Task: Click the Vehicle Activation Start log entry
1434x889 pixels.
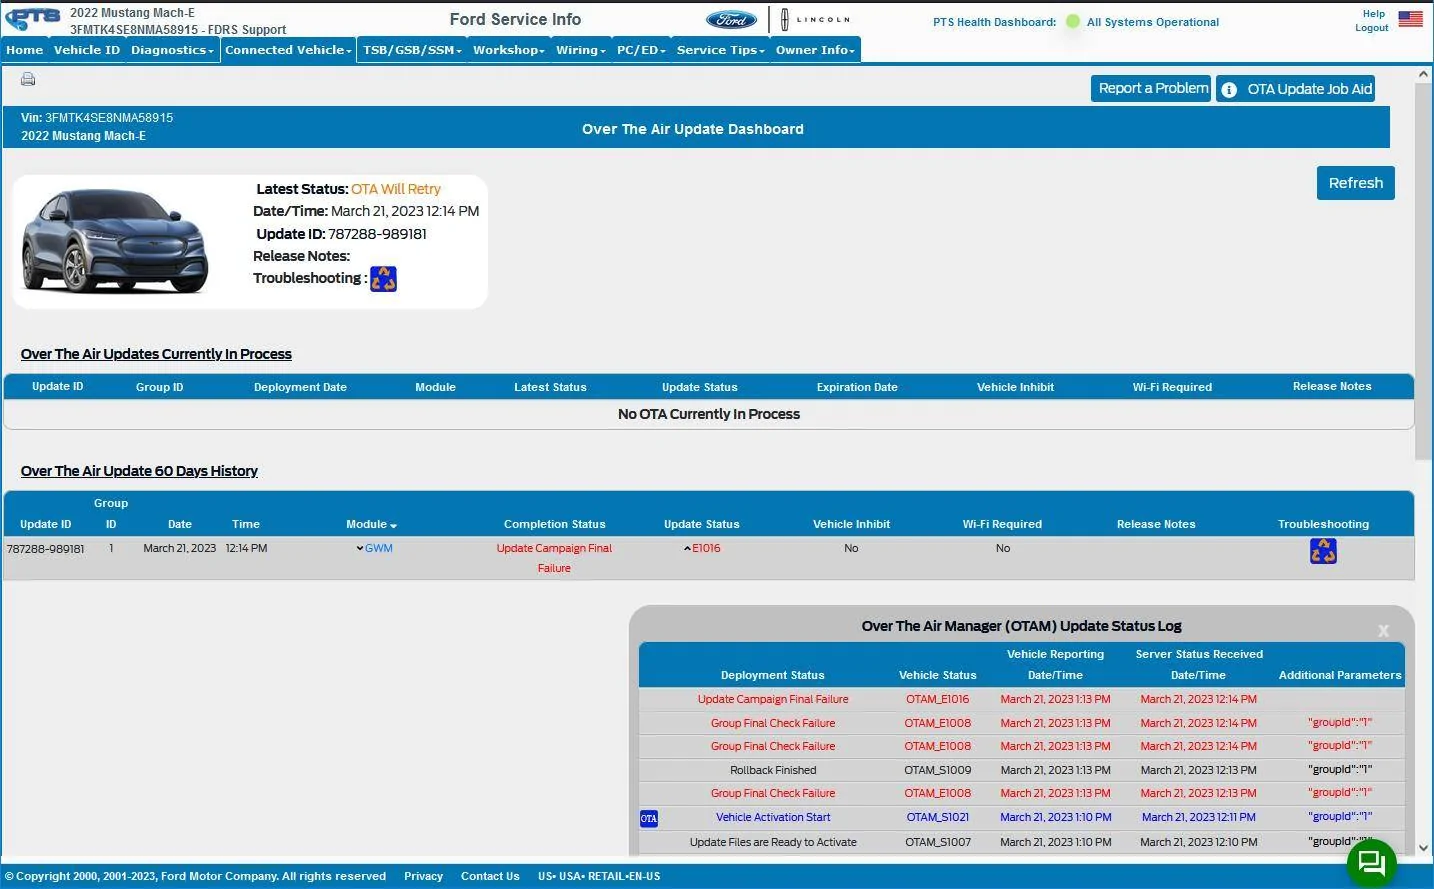Action: 773,817
